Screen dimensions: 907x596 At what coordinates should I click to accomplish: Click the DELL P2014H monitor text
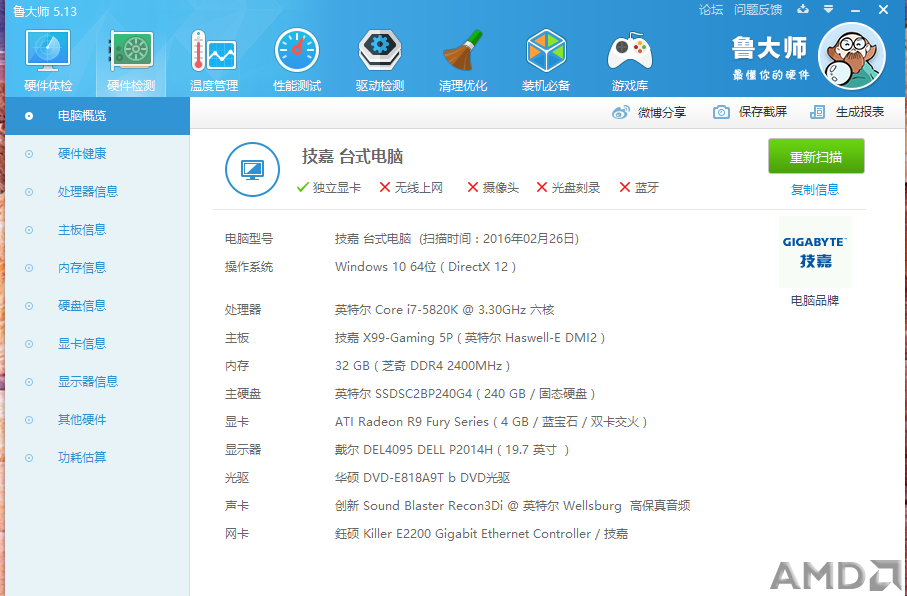pyautogui.click(x=452, y=450)
